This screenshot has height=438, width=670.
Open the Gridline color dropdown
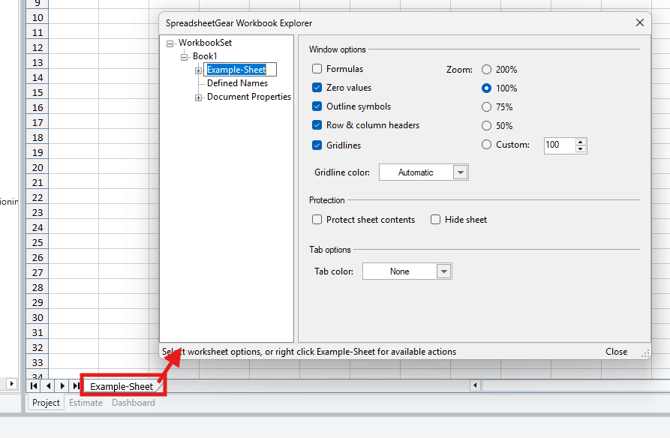point(460,173)
